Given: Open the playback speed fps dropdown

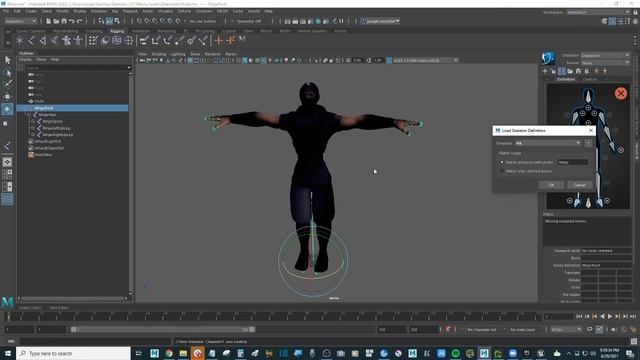Looking at the screenshot, I should click(566, 329).
